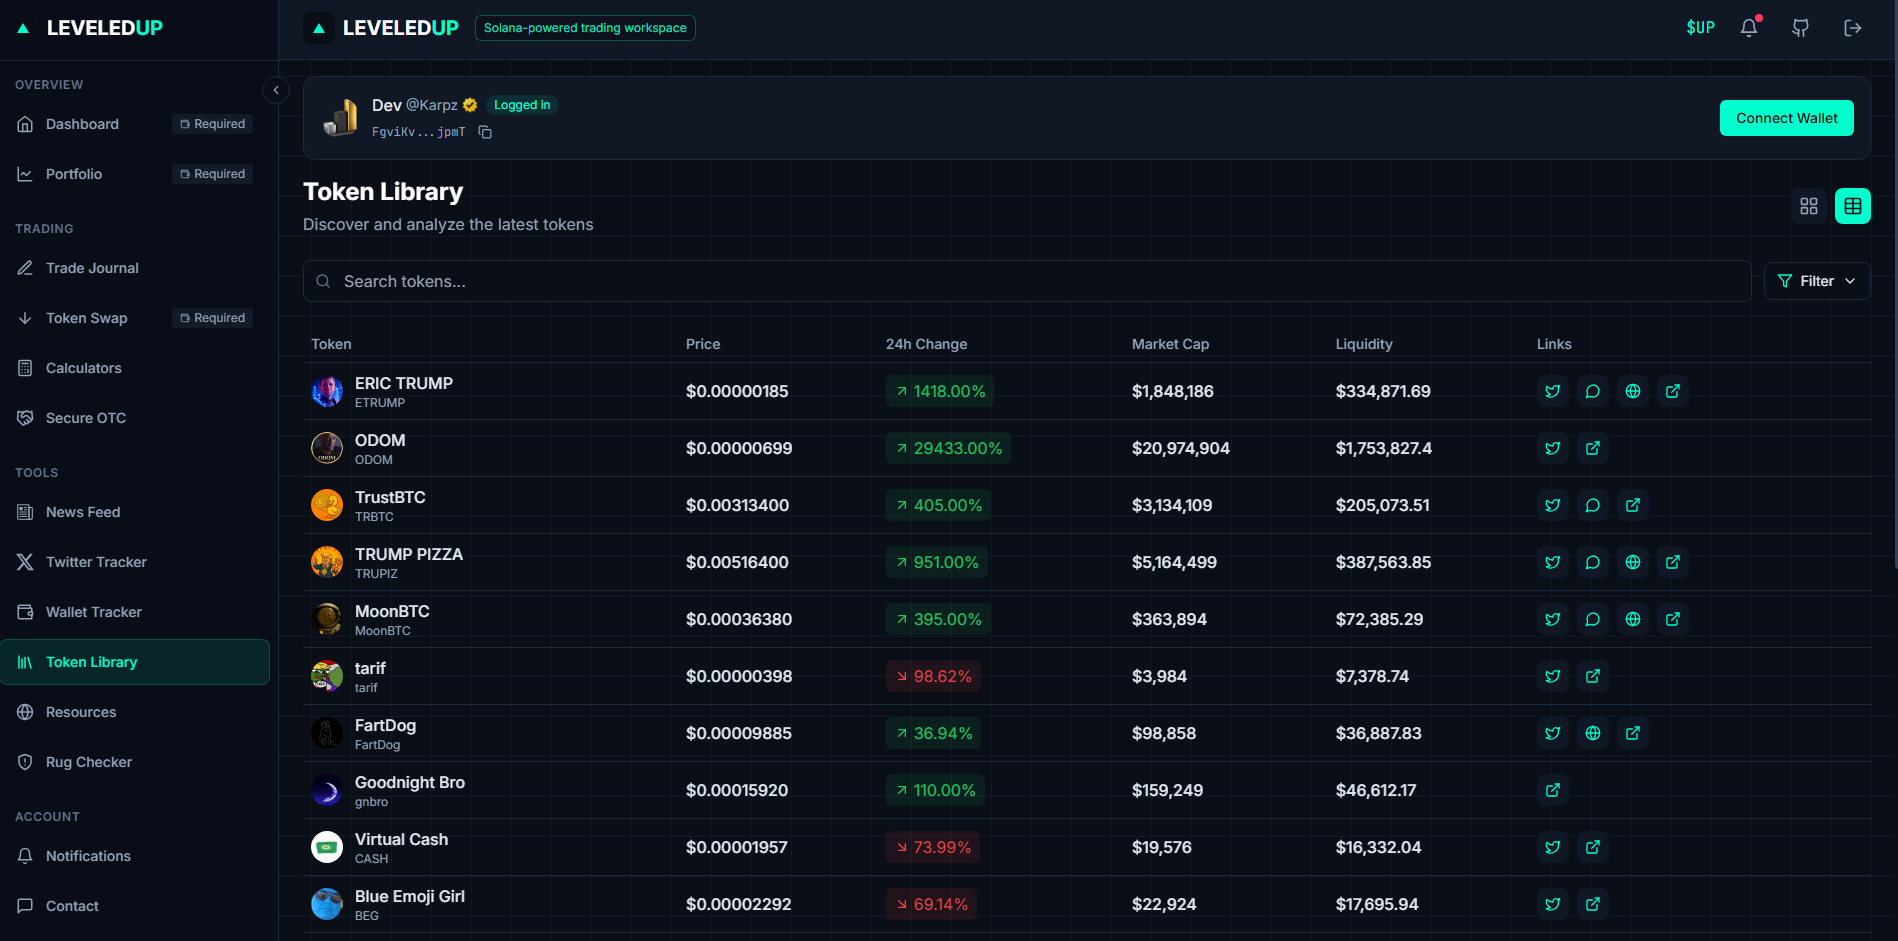Click the Connect Wallet button

pos(1786,117)
